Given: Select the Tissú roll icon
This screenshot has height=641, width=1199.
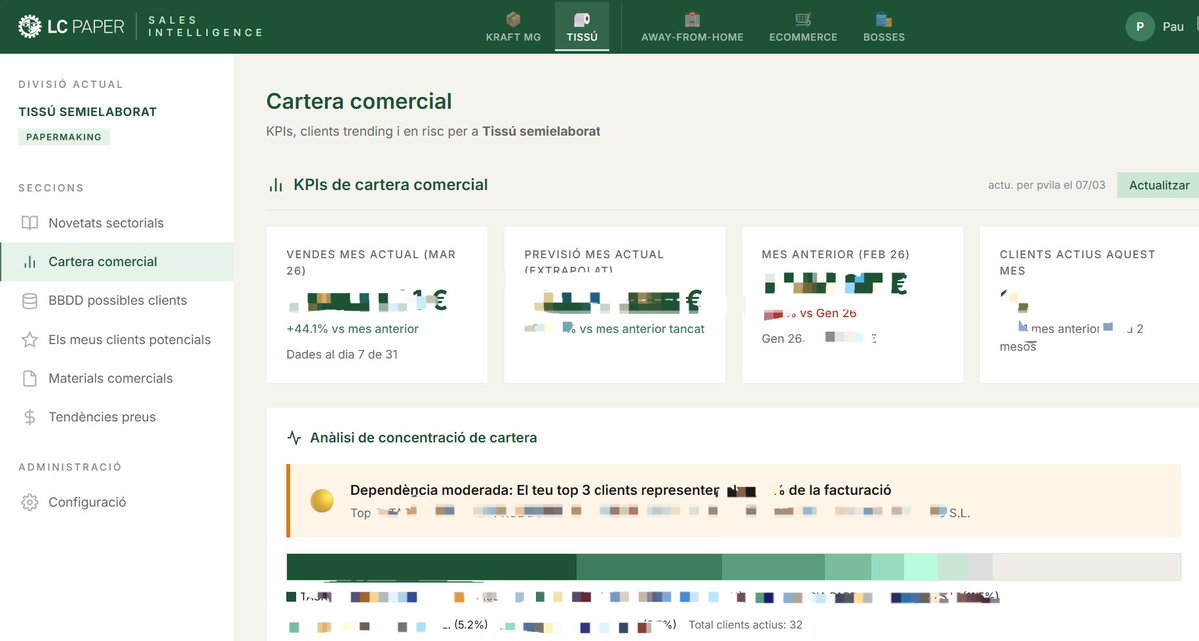Looking at the screenshot, I should pyautogui.click(x=582, y=19).
